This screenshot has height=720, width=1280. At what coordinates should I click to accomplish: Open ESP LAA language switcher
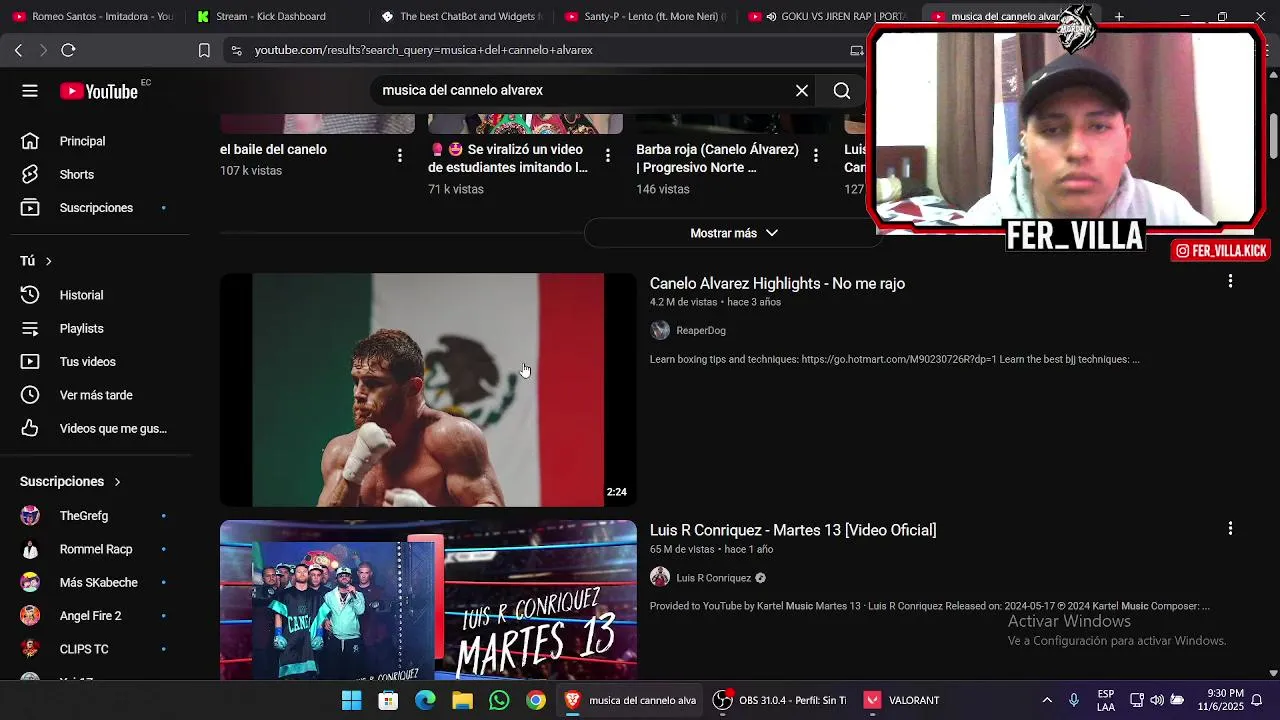(1106, 700)
